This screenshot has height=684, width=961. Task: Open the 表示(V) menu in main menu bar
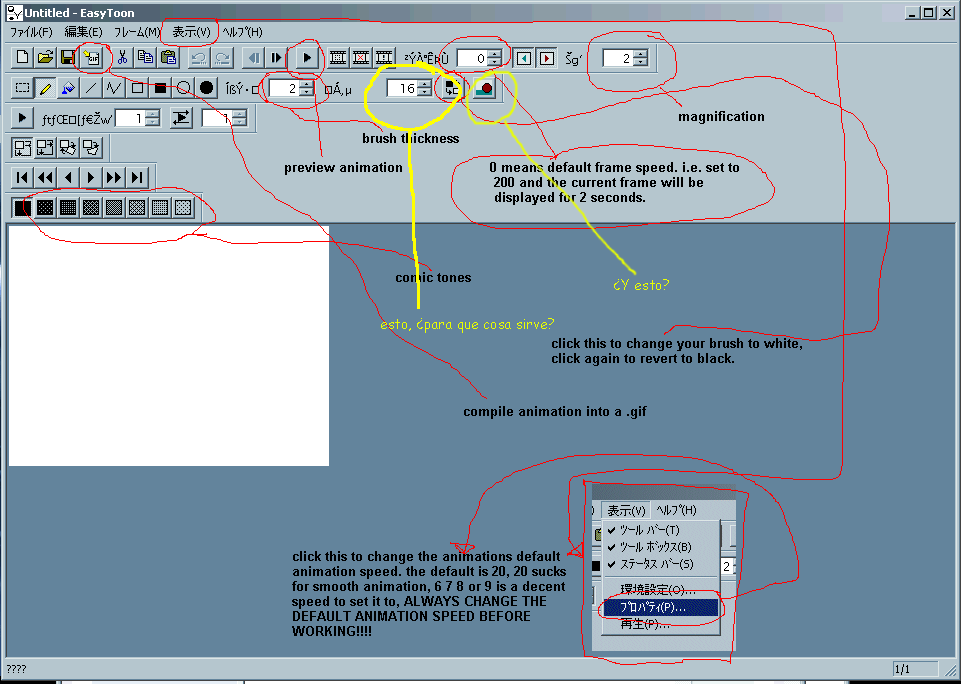click(191, 32)
